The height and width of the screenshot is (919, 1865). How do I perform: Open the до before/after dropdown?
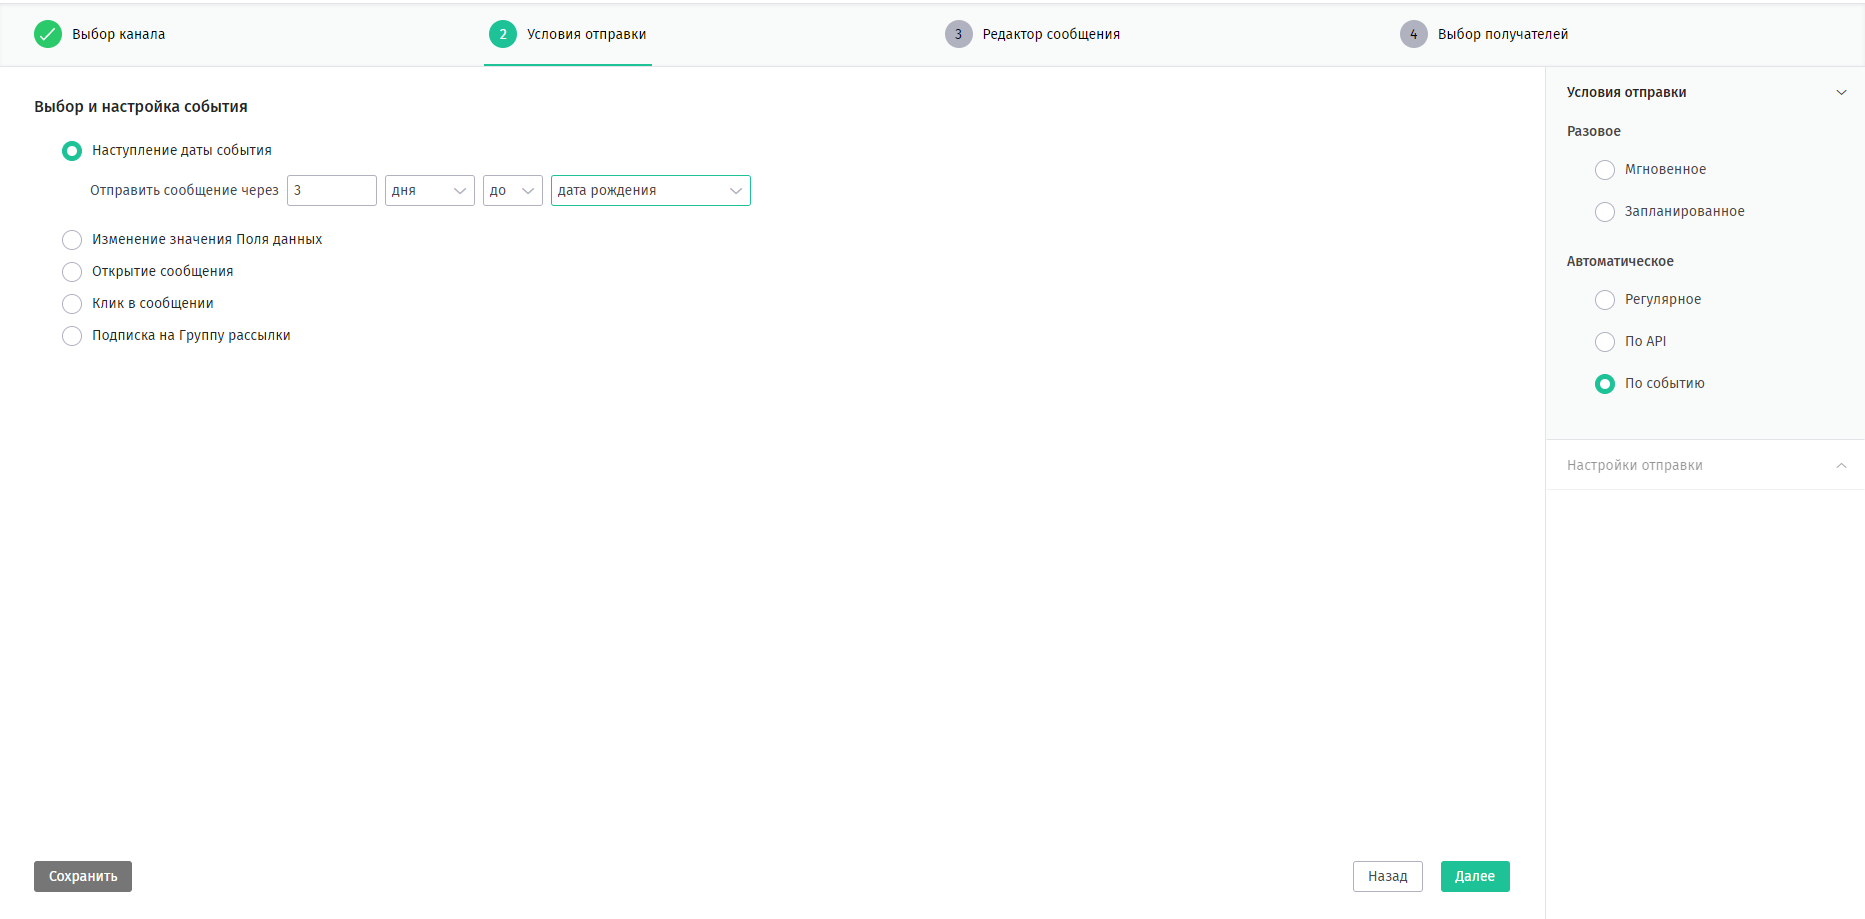(513, 190)
